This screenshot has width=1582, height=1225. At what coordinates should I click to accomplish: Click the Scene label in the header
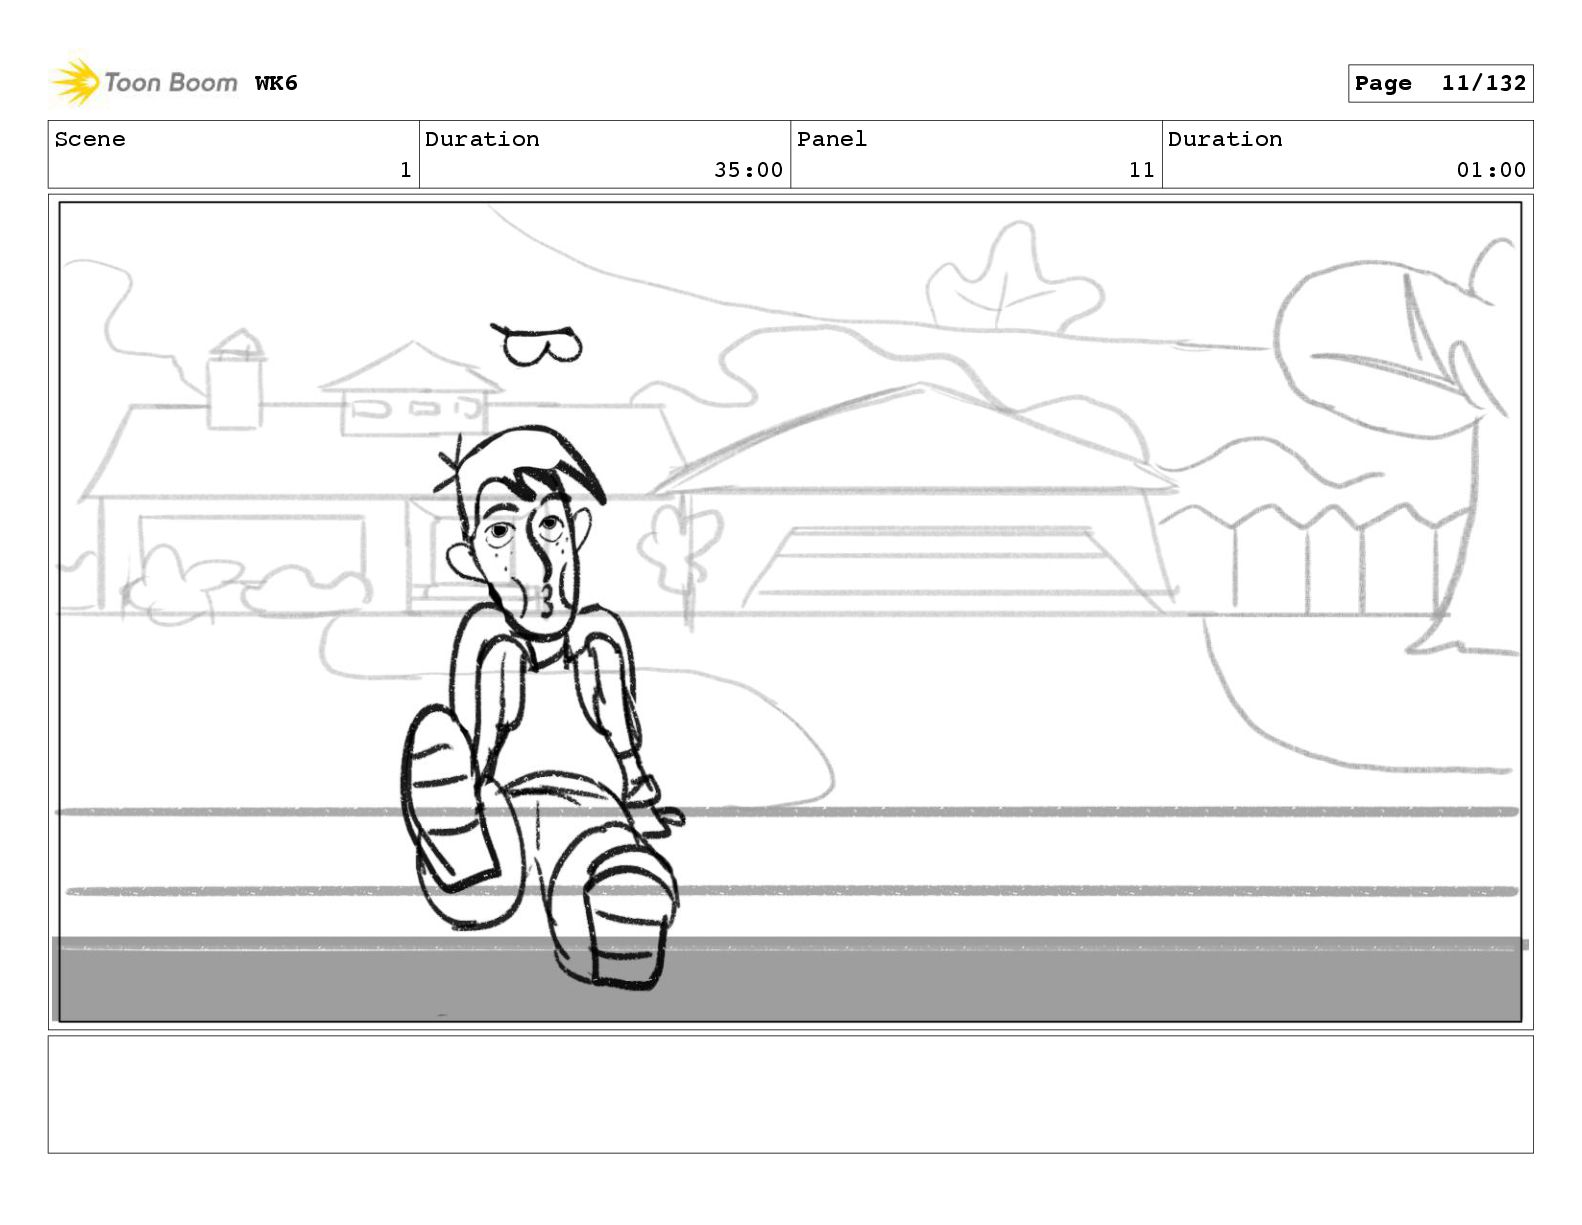coord(90,139)
